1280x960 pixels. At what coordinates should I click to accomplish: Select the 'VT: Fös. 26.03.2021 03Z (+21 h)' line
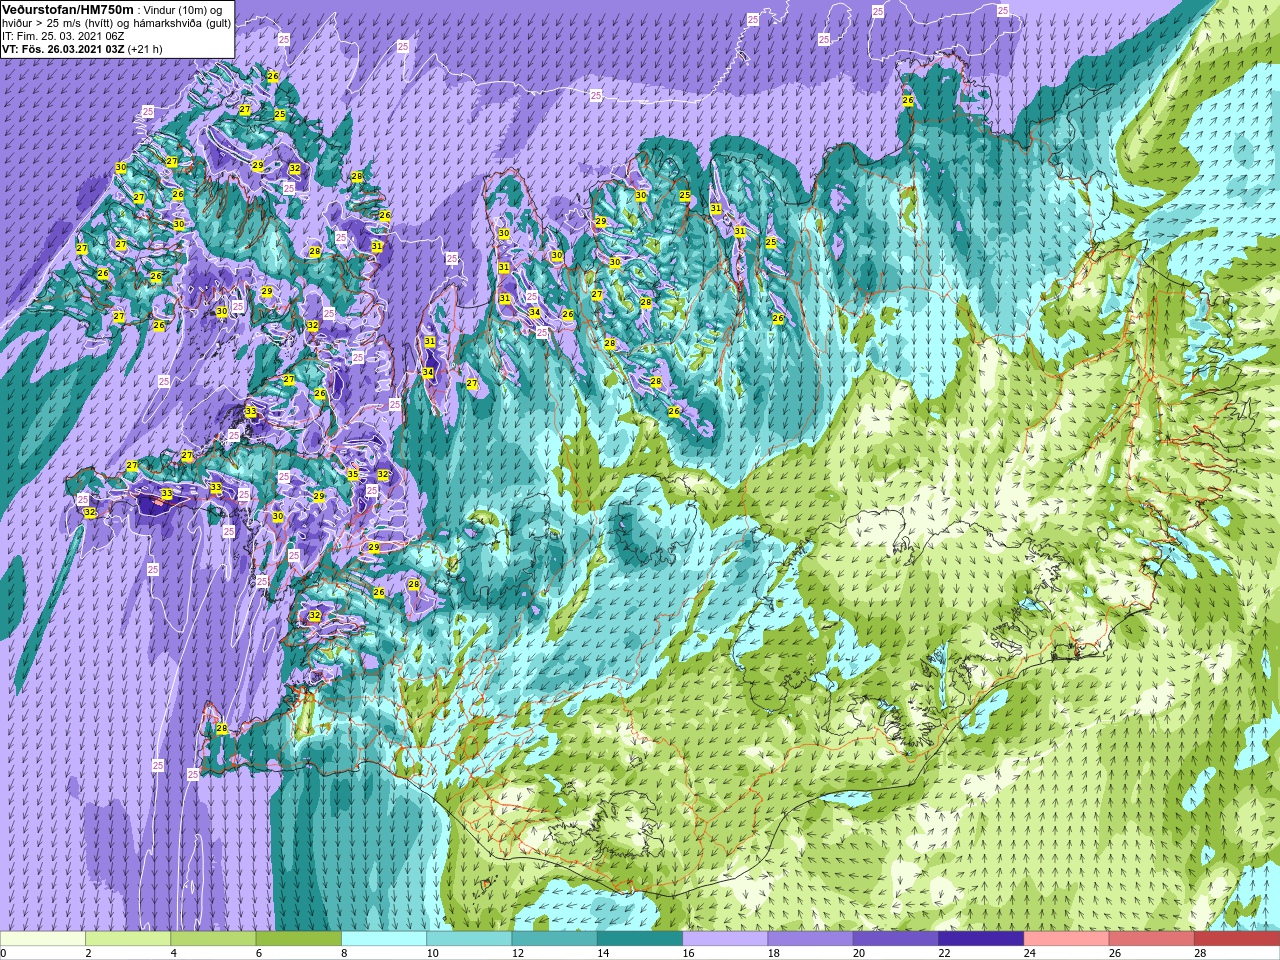(x=82, y=49)
